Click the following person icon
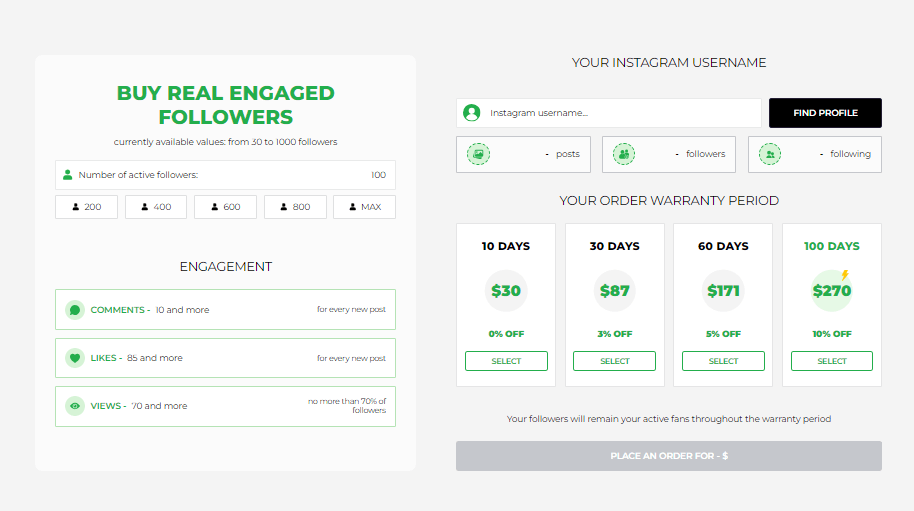The image size is (914, 511). coord(770,154)
